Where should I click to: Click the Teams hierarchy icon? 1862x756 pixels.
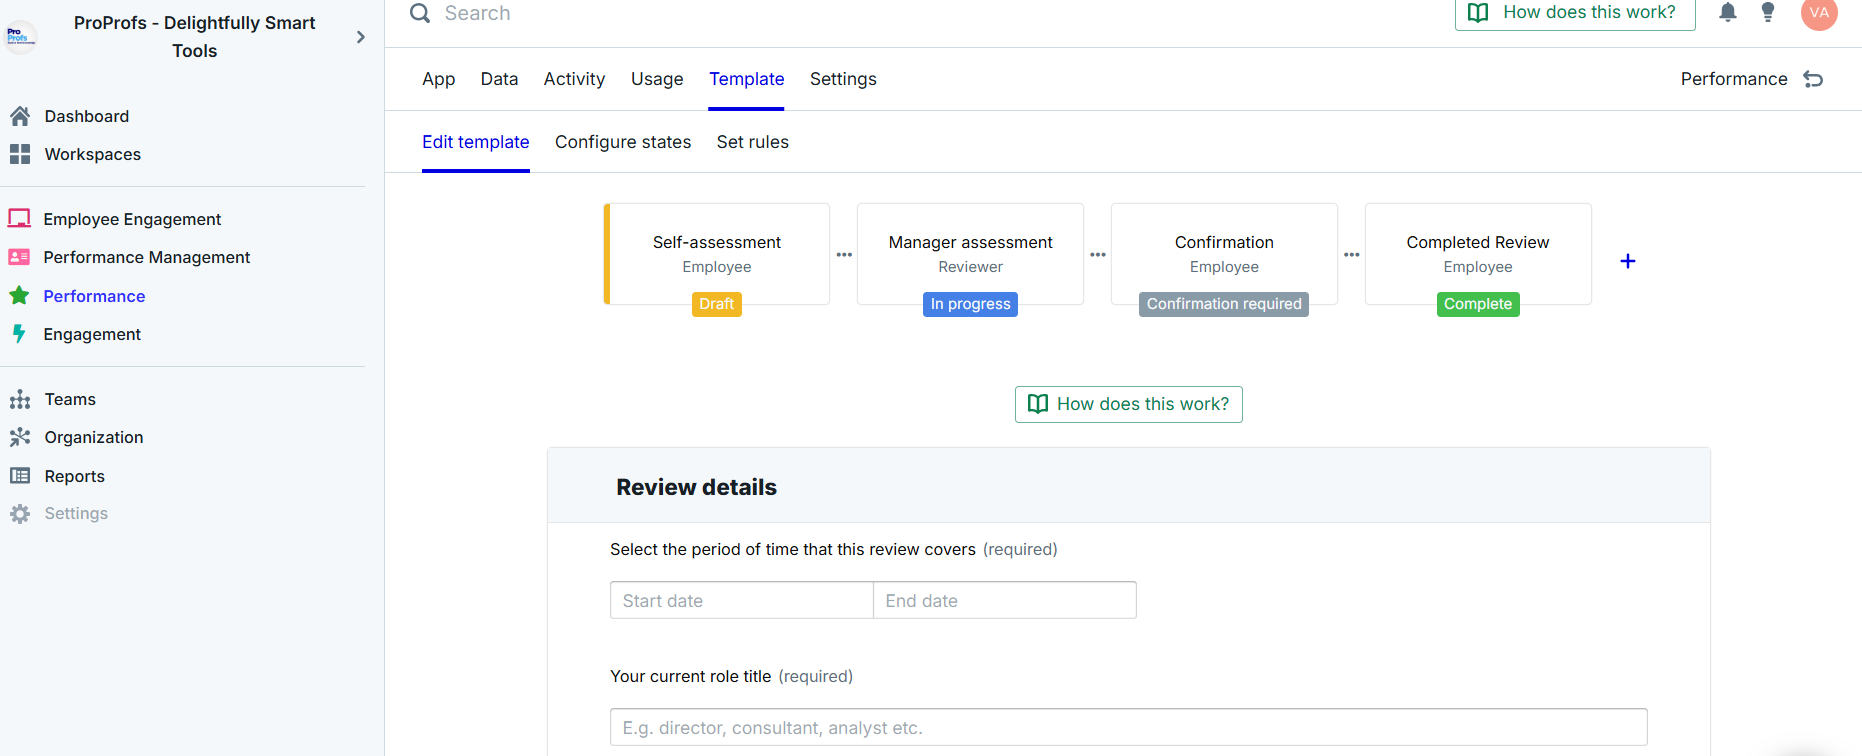[20, 399]
